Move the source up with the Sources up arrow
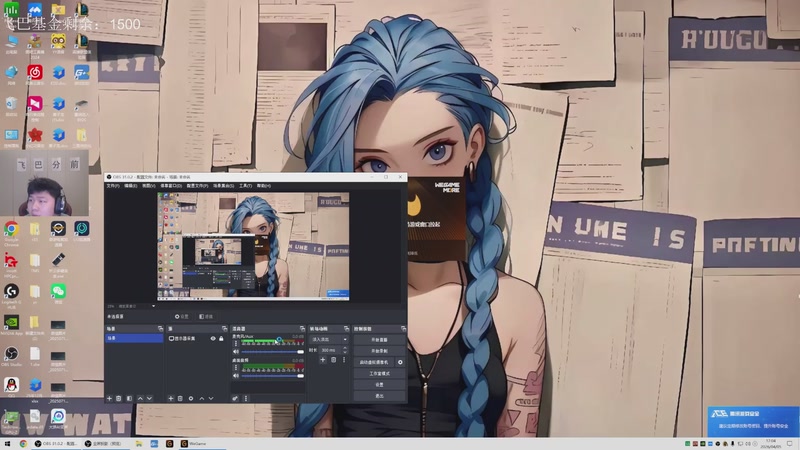Image resolution: width=800 pixels, height=450 pixels. (202, 398)
